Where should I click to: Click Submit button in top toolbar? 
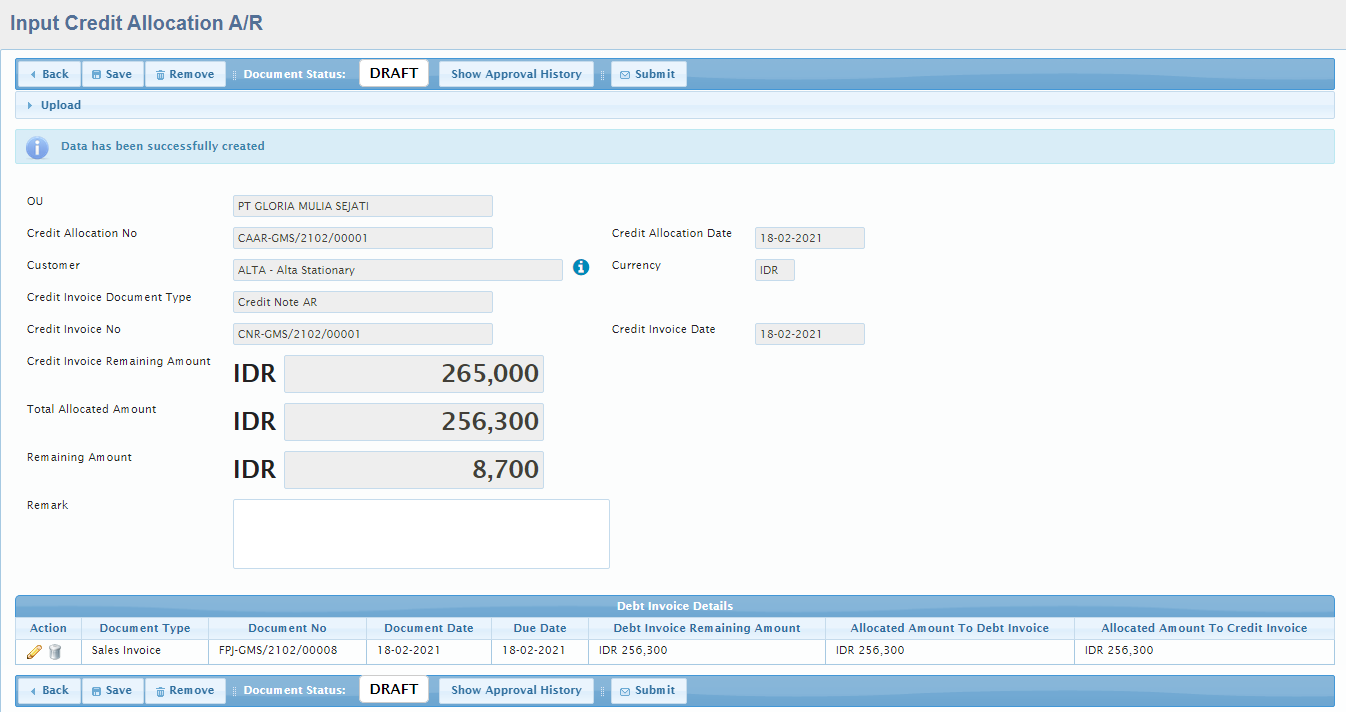[x=648, y=74]
